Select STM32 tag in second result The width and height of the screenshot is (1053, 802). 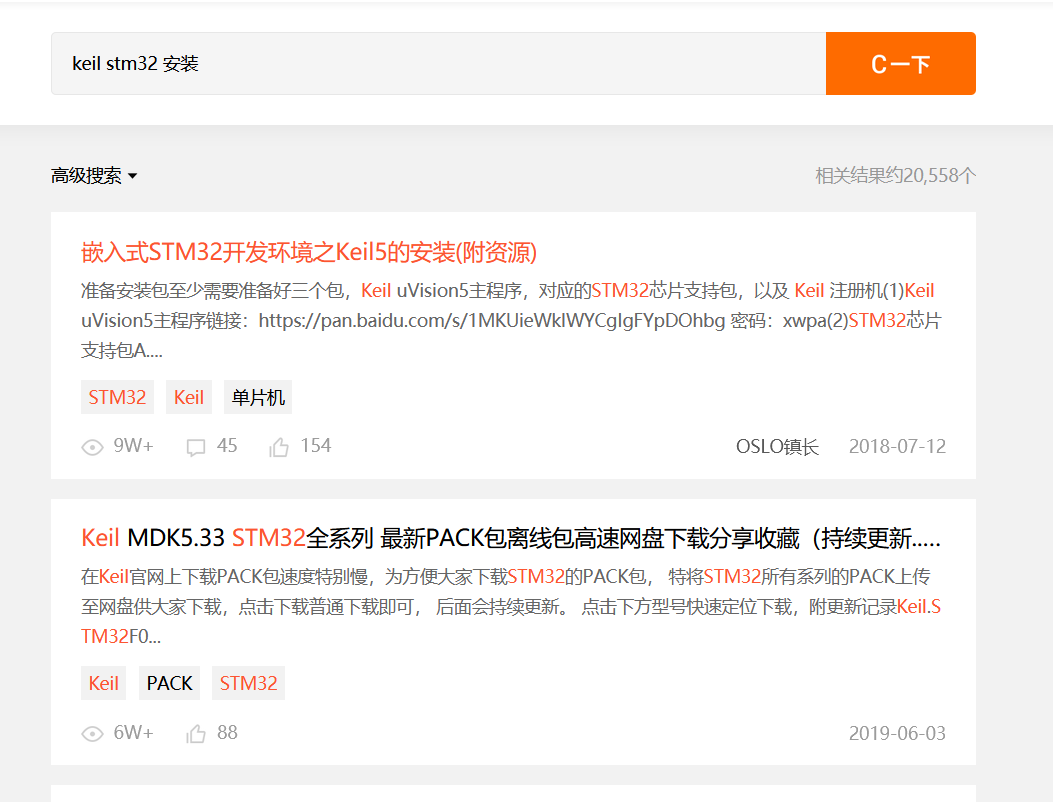click(x=248, y=683)
